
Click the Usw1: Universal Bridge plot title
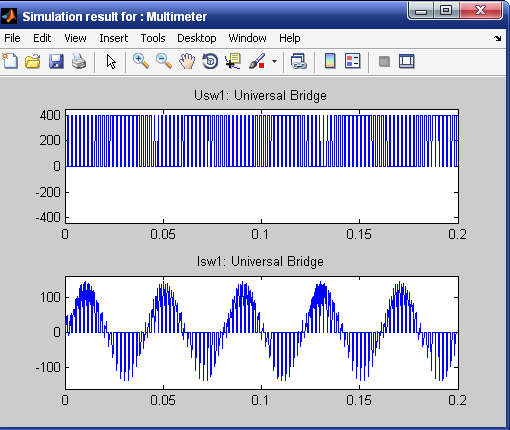click(x=260, y=96)
